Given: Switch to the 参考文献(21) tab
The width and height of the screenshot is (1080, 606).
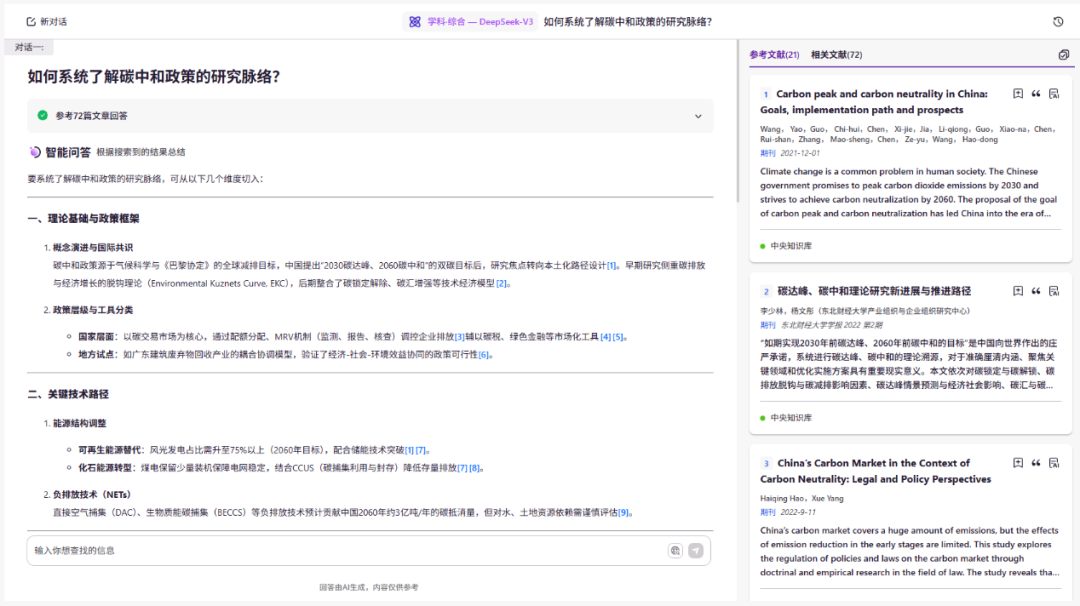Looking at the screenshot, I should 774,55.
